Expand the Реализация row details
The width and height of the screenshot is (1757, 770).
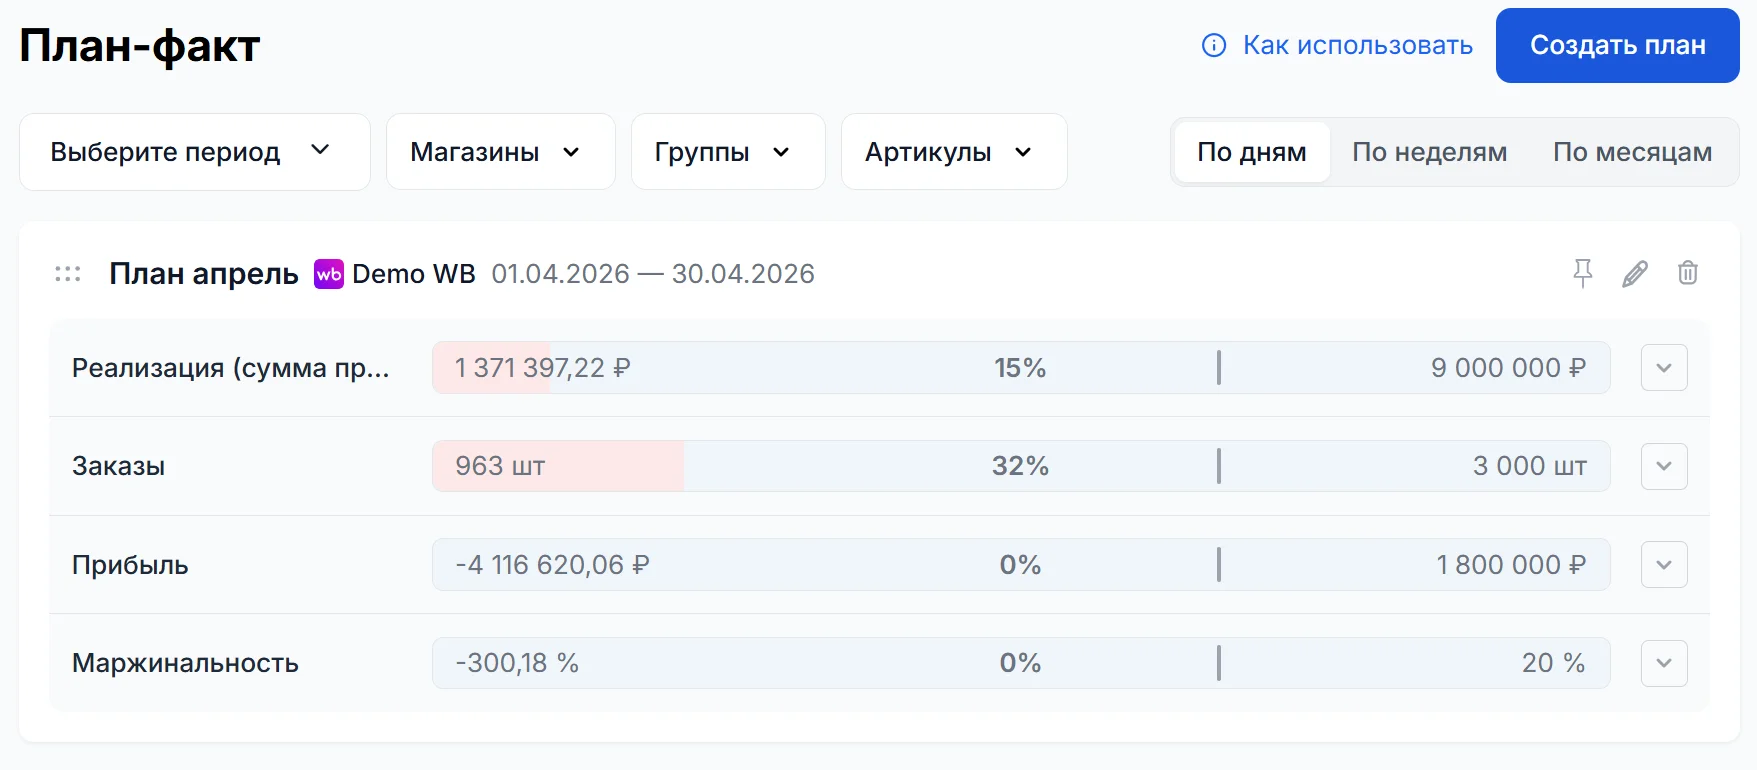click(1664, 368)
